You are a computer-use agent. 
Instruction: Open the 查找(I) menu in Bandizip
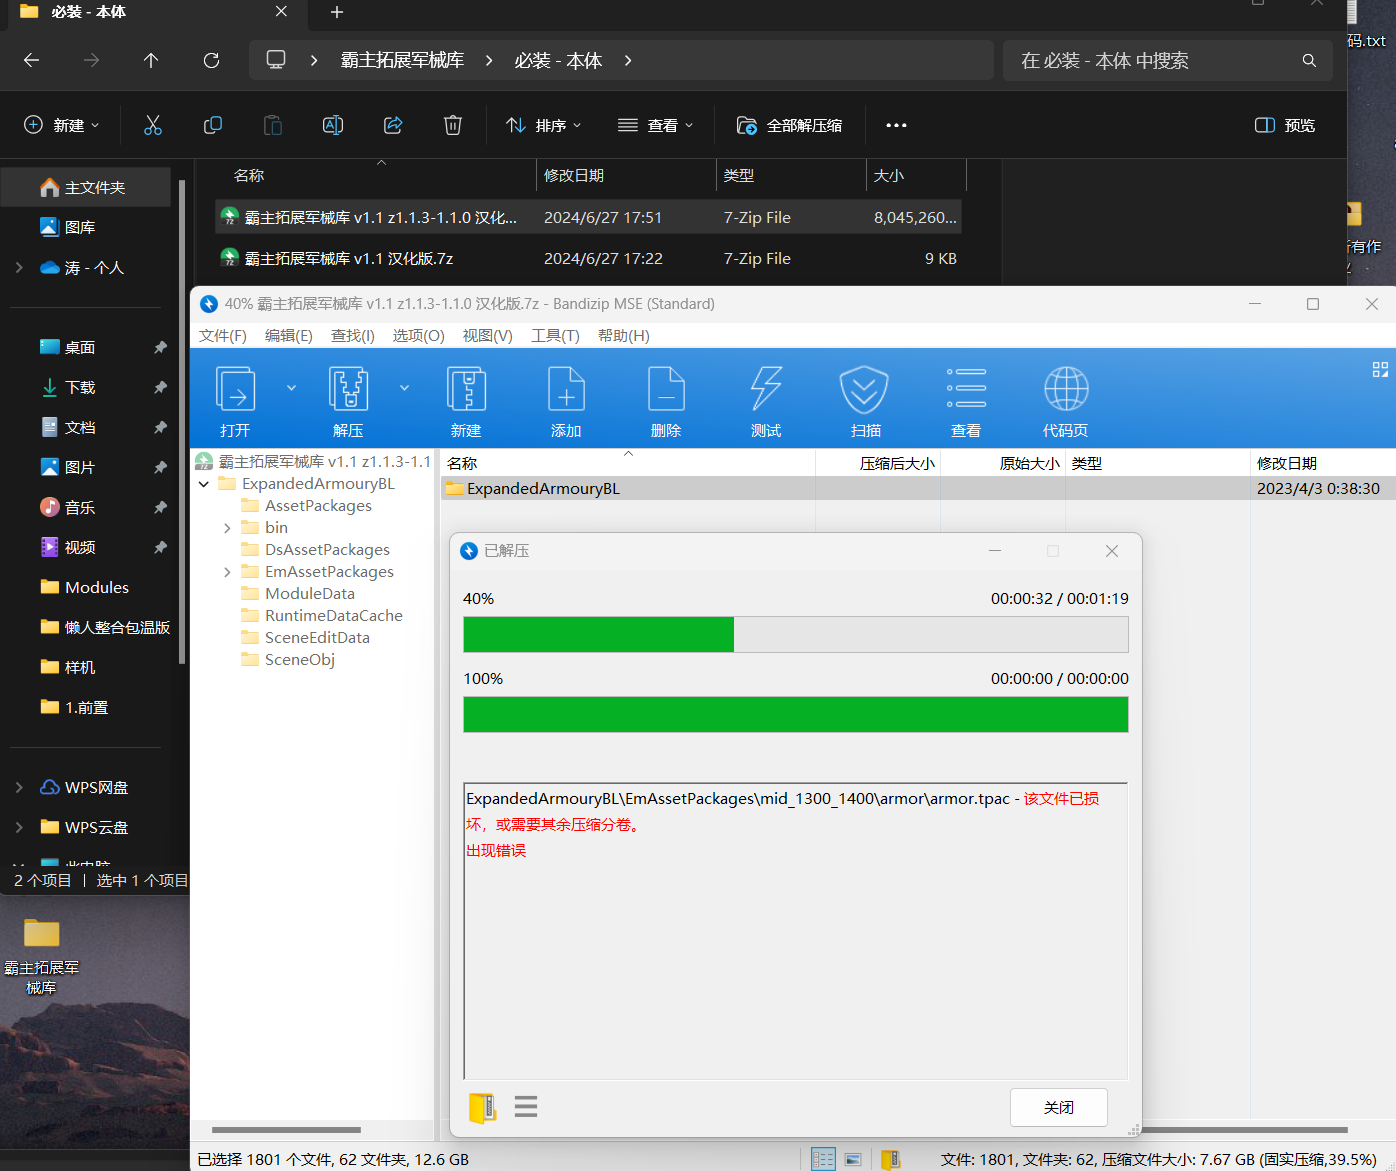pos(352,336)
